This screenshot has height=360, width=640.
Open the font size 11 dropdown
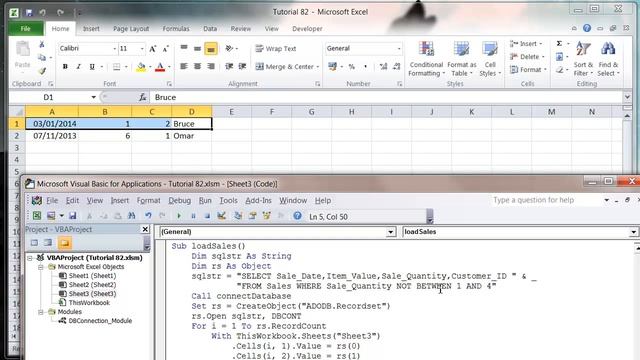[x=142, y=49]
